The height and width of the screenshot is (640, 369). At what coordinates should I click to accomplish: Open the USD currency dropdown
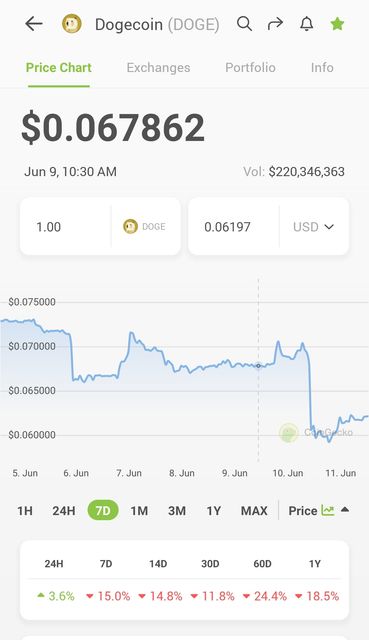point(313,227)
